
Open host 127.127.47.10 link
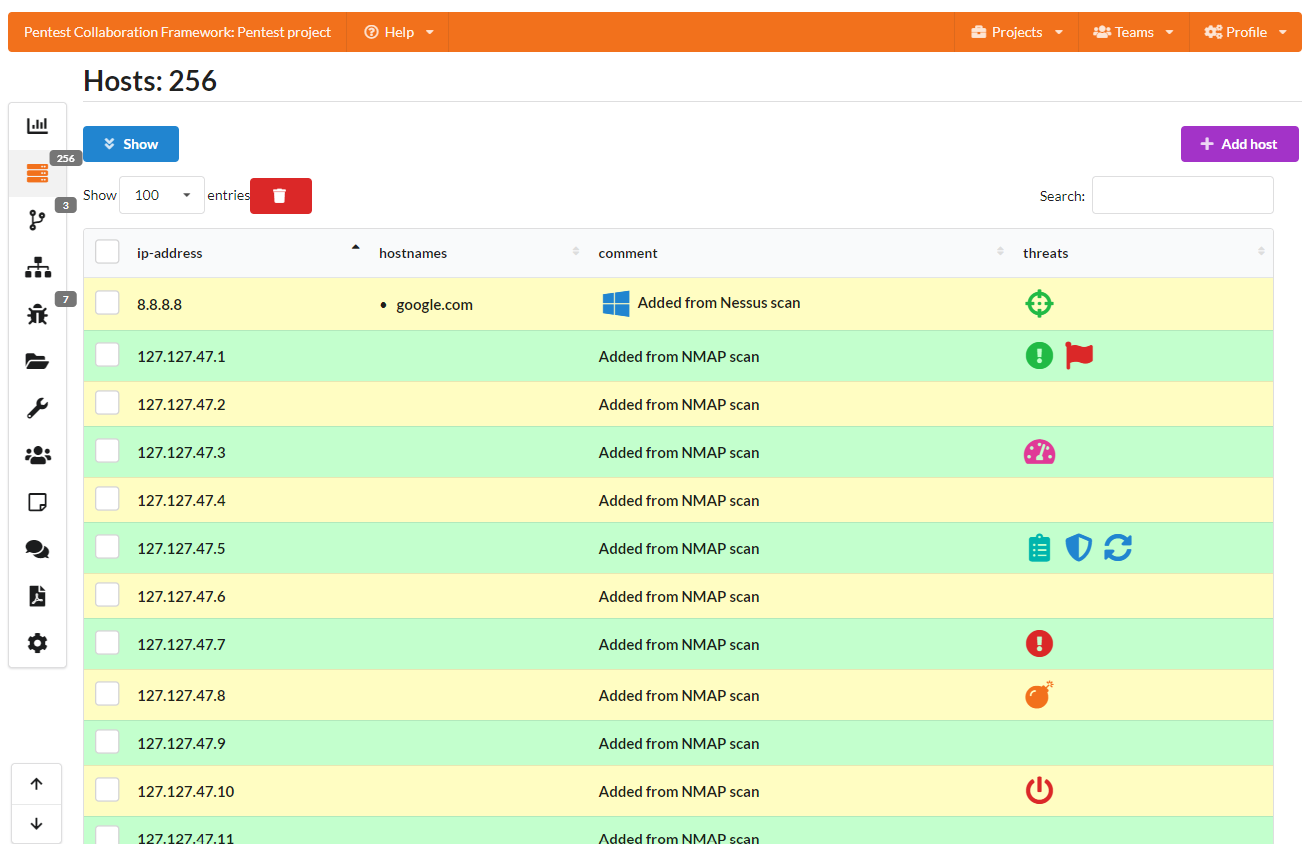[185, 791]
